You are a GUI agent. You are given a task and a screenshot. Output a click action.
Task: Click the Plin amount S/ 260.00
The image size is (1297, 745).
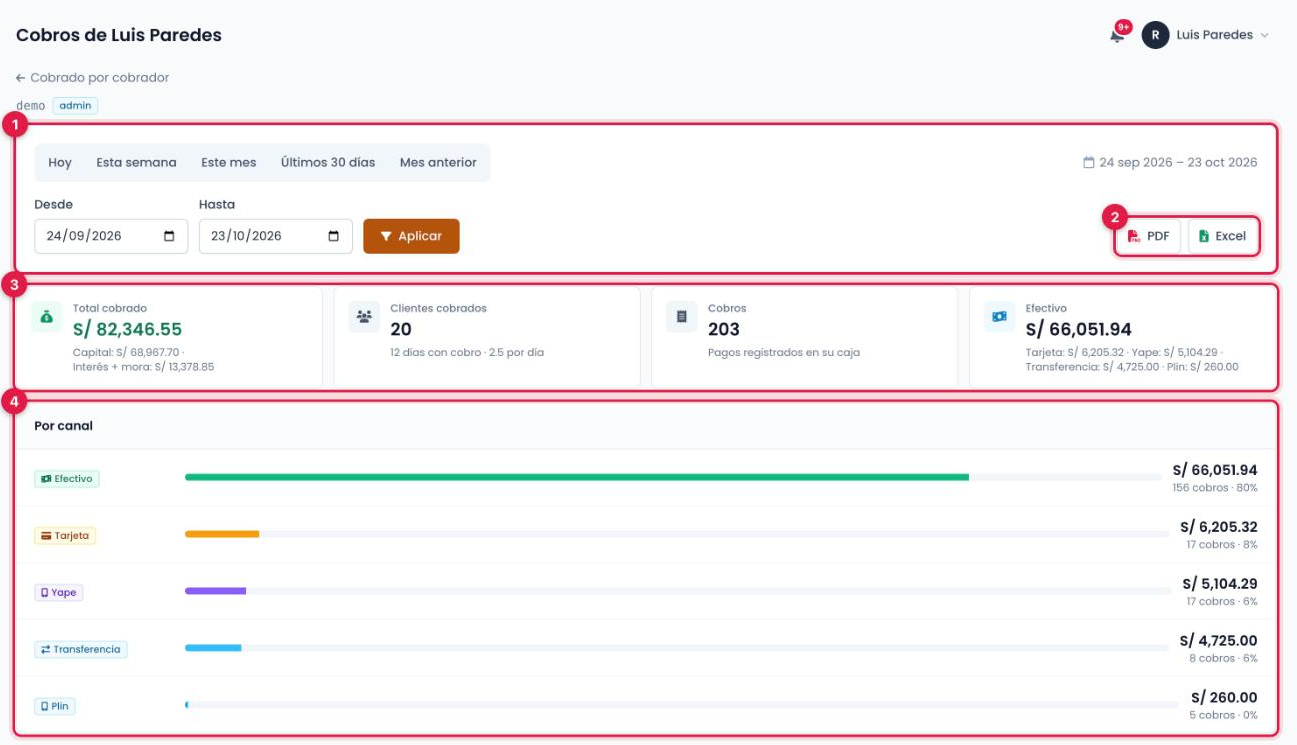1224,698
